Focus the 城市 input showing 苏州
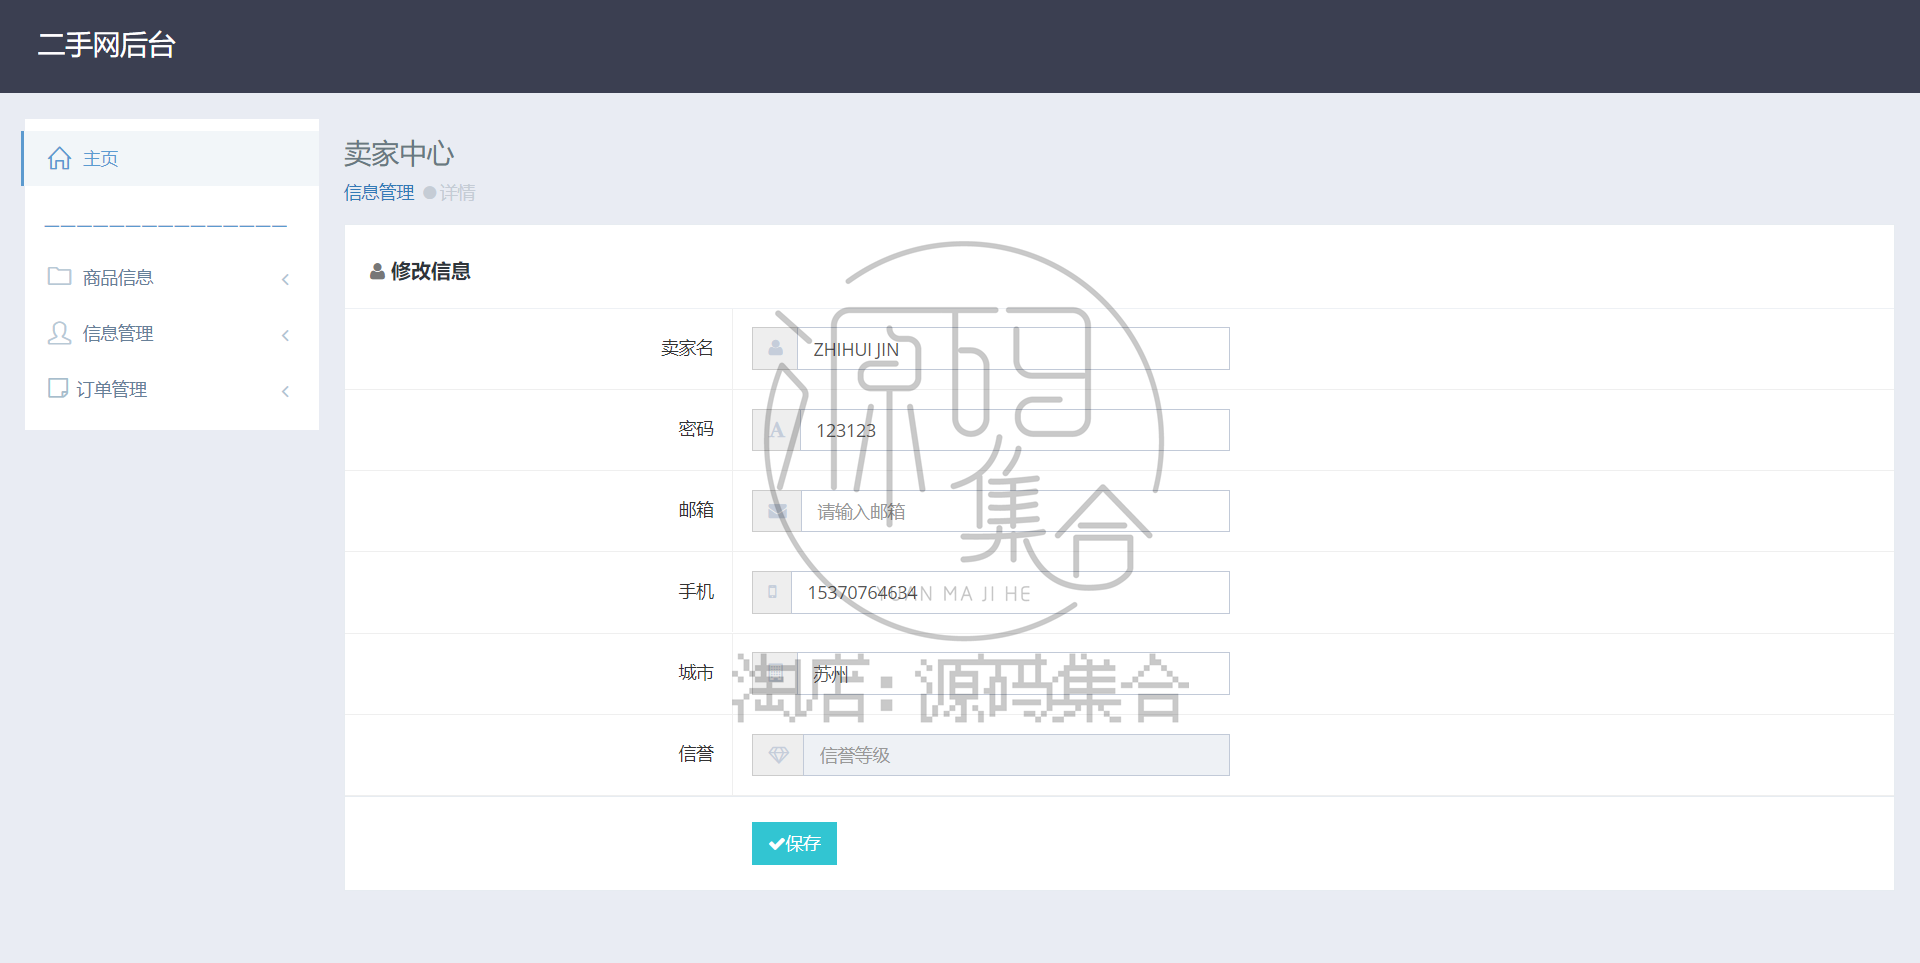Screen dimensions: 1920x963 (1013, 674)
